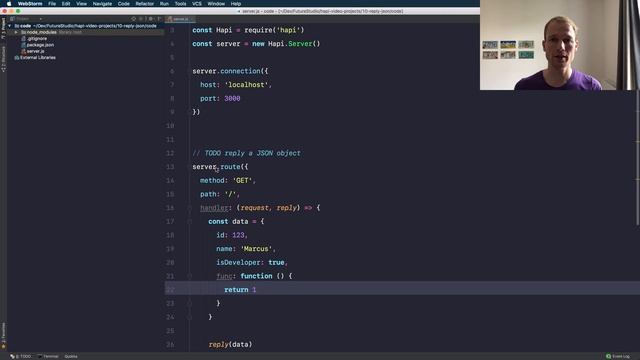Screen dimensions: 640x360
Task: Open the TODO tool window
Action: click(21, 356)
